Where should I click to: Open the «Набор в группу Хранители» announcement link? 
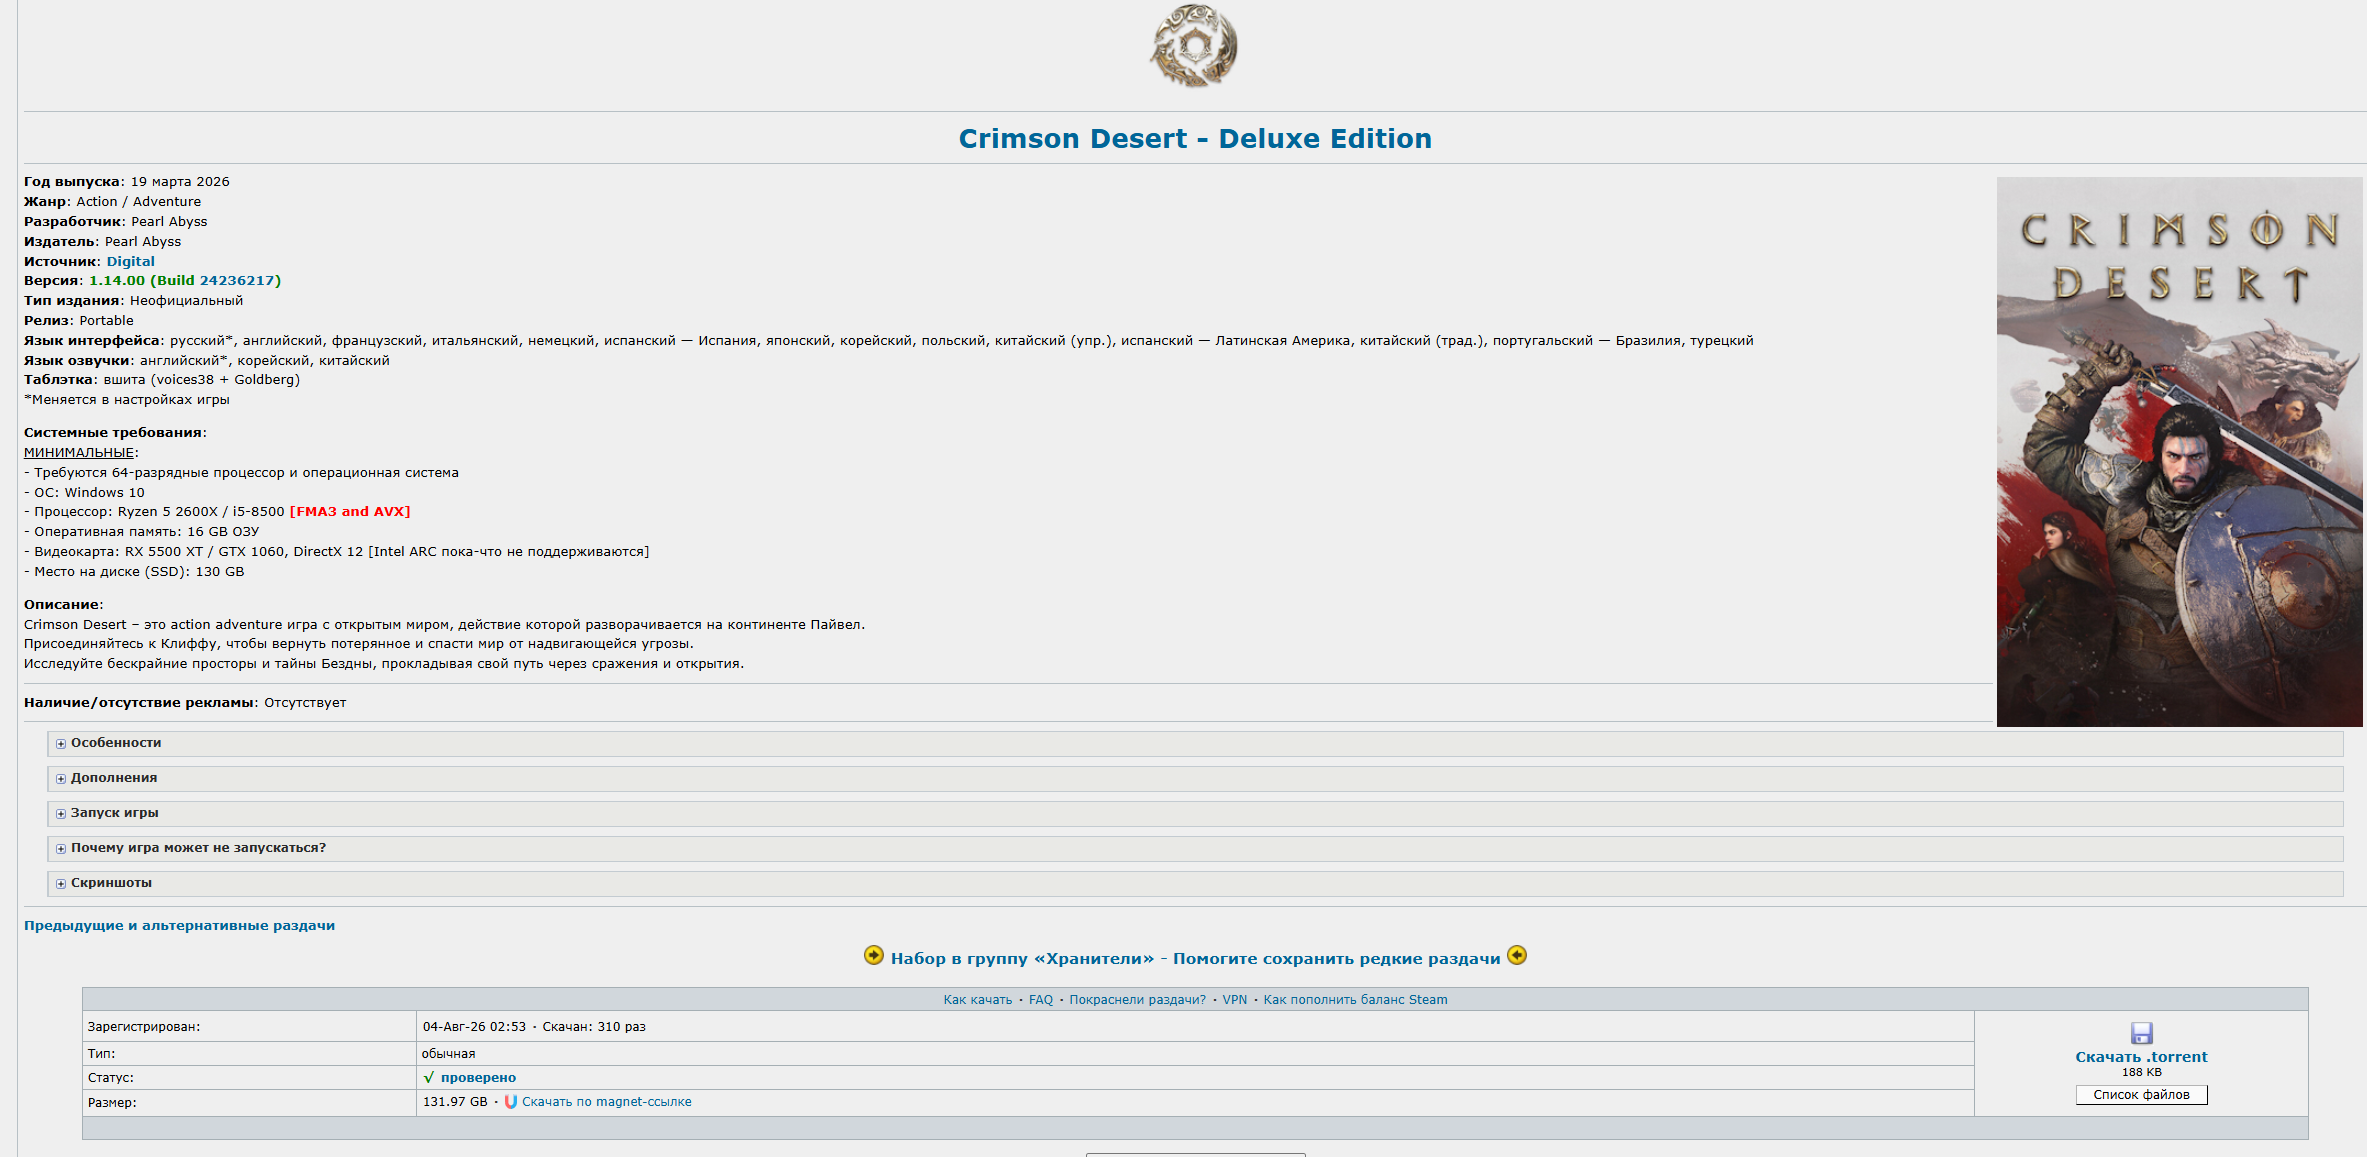click(1195, 959)
